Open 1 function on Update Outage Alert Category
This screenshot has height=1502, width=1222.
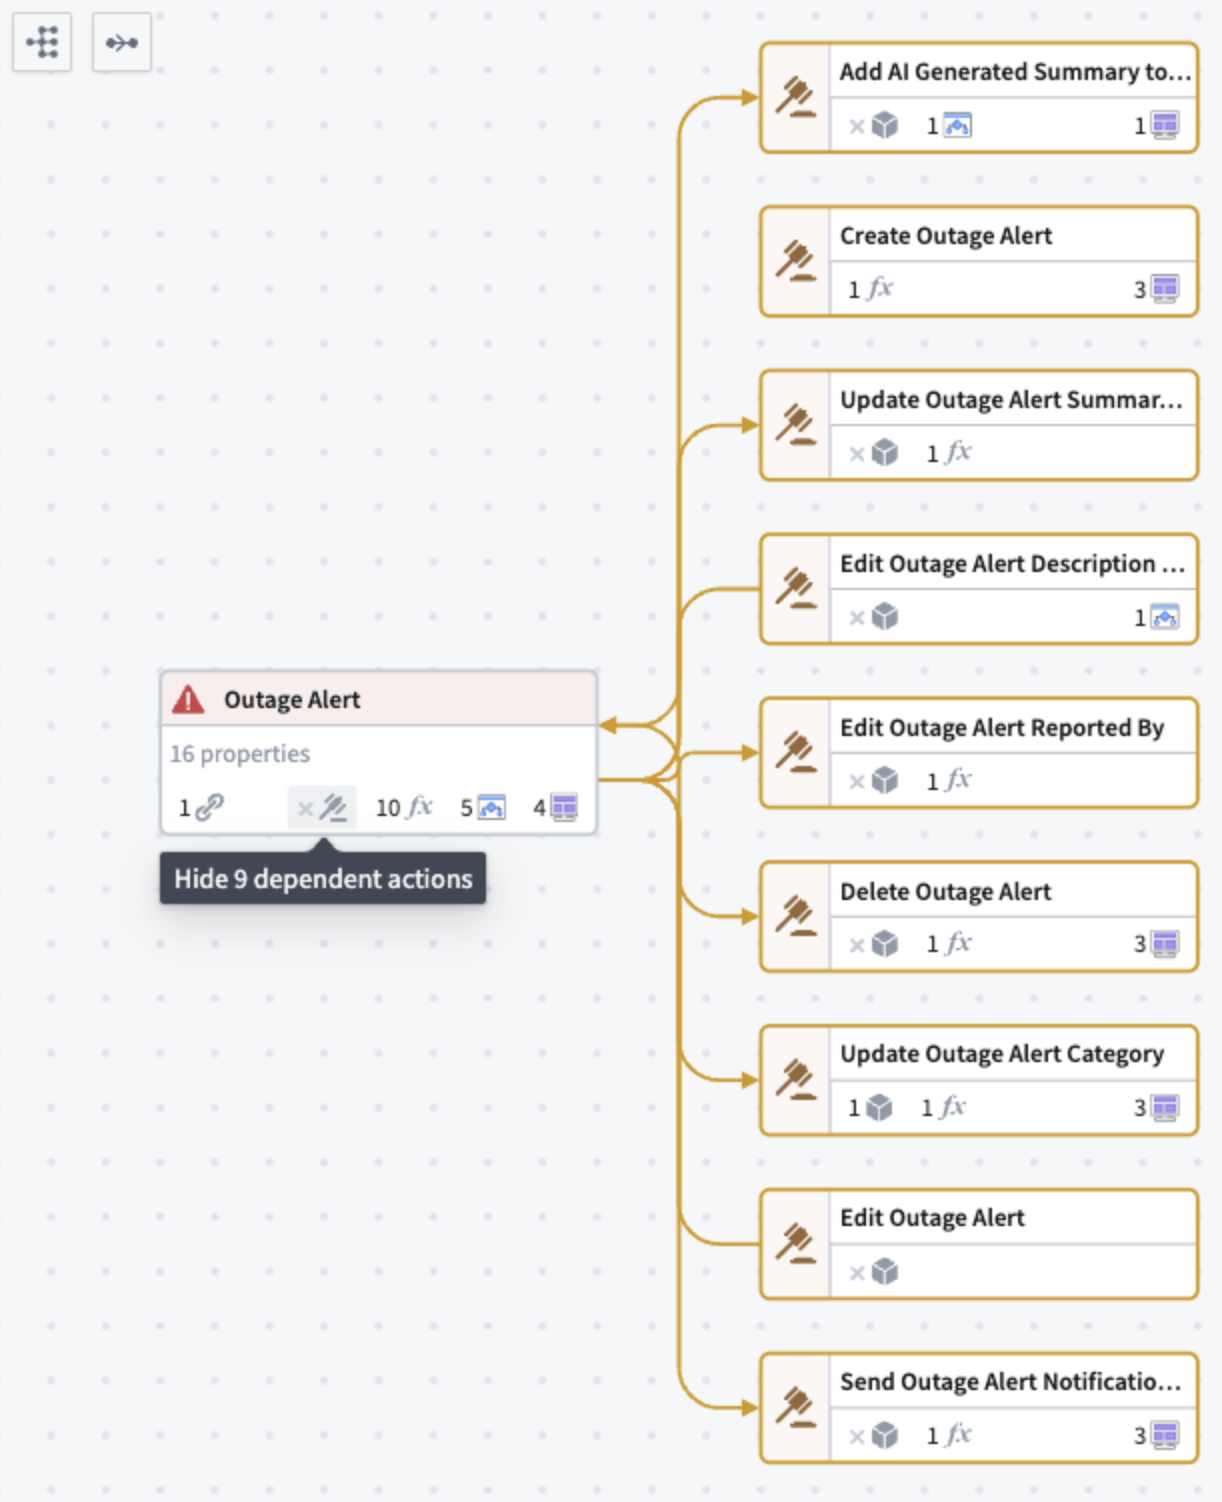(943, 1108)
